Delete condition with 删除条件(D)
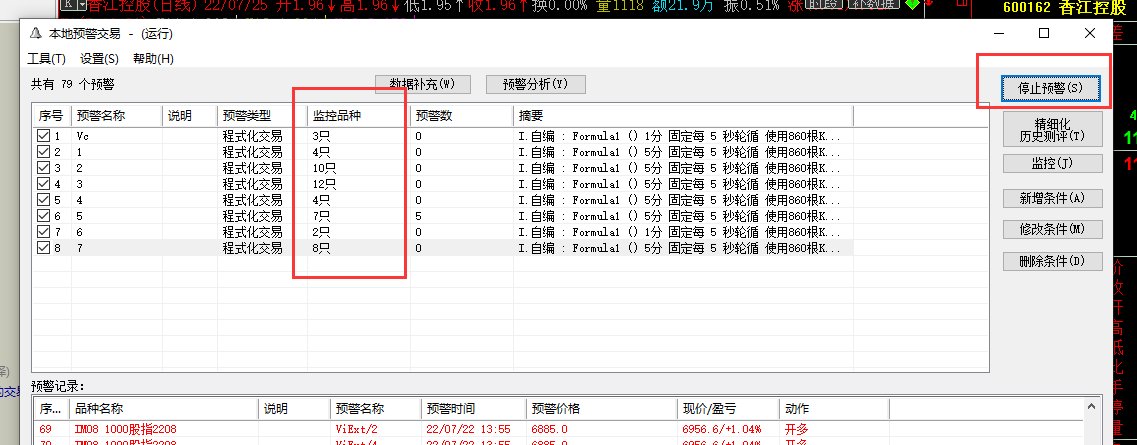This screenshot has width=1137, height=445. click(1053, 261)
